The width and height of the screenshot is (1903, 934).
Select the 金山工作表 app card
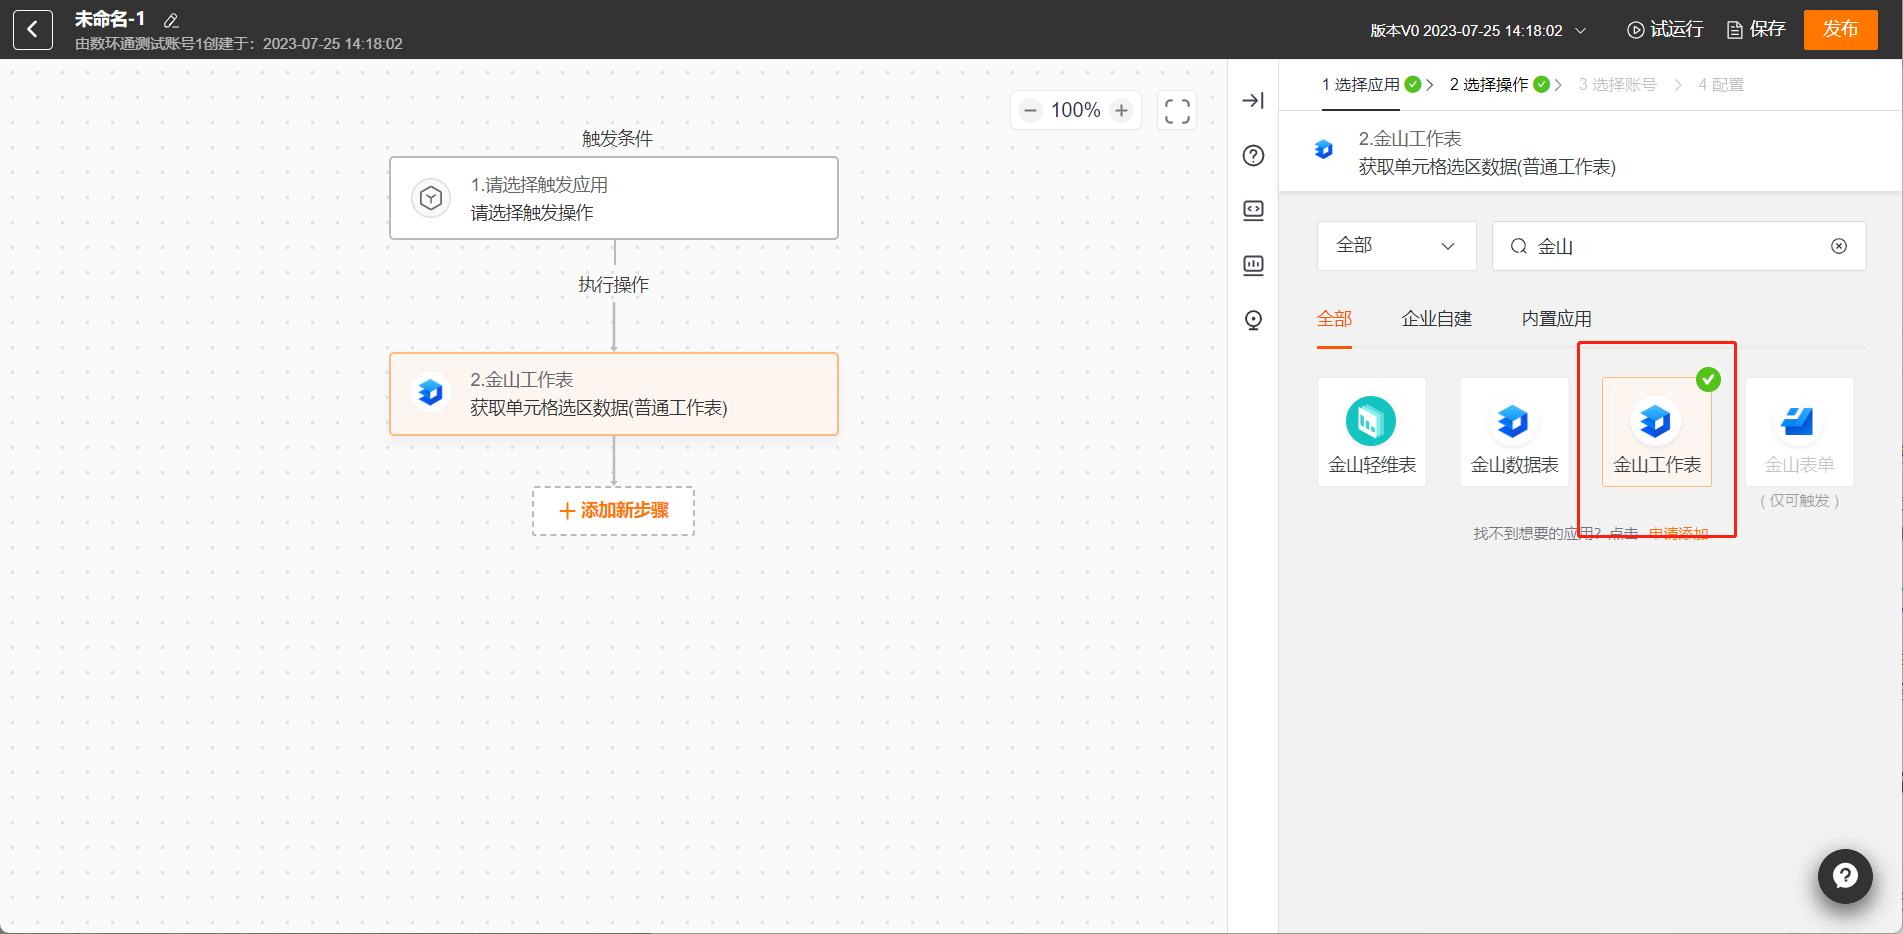pos(1657,432)
